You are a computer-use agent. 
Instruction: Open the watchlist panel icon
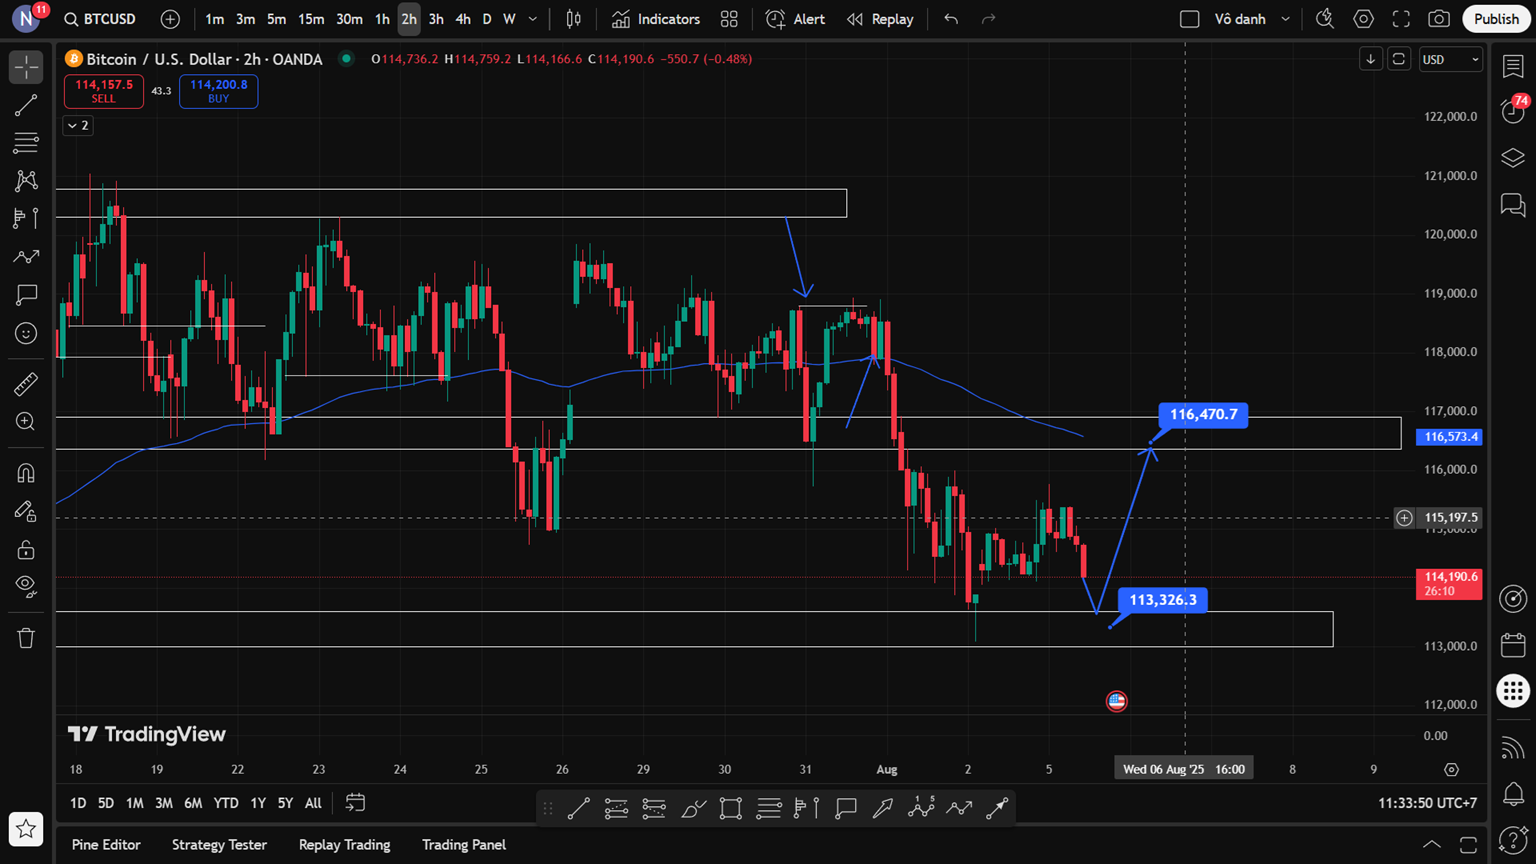(1513, 67)
